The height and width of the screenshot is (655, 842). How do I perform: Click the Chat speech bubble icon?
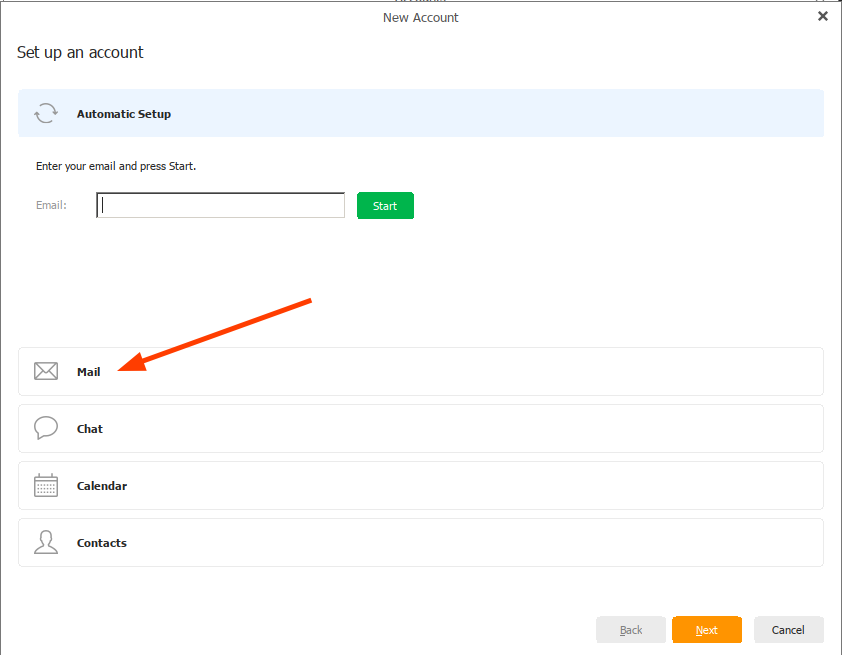(x=46, y=429)
